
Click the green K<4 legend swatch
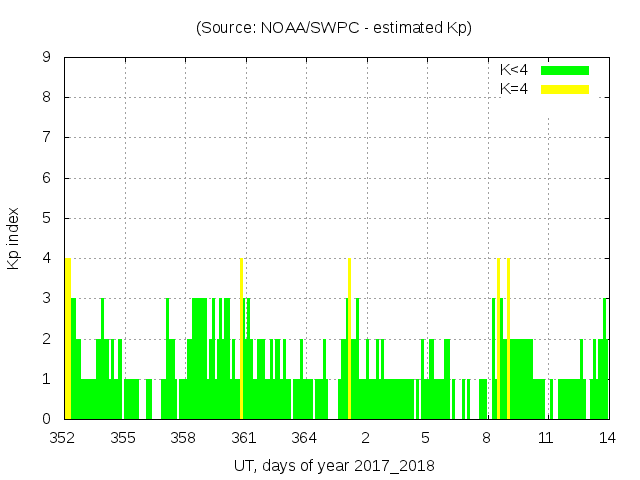click(x=565, y=70)
